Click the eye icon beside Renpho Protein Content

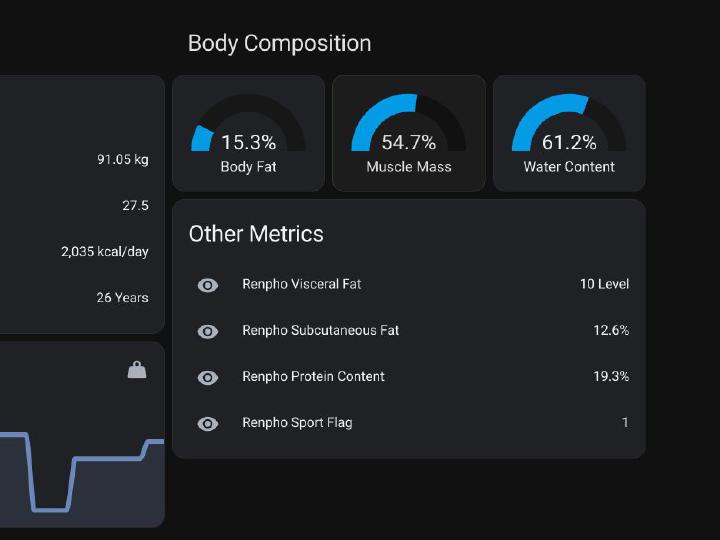(208, 377)
